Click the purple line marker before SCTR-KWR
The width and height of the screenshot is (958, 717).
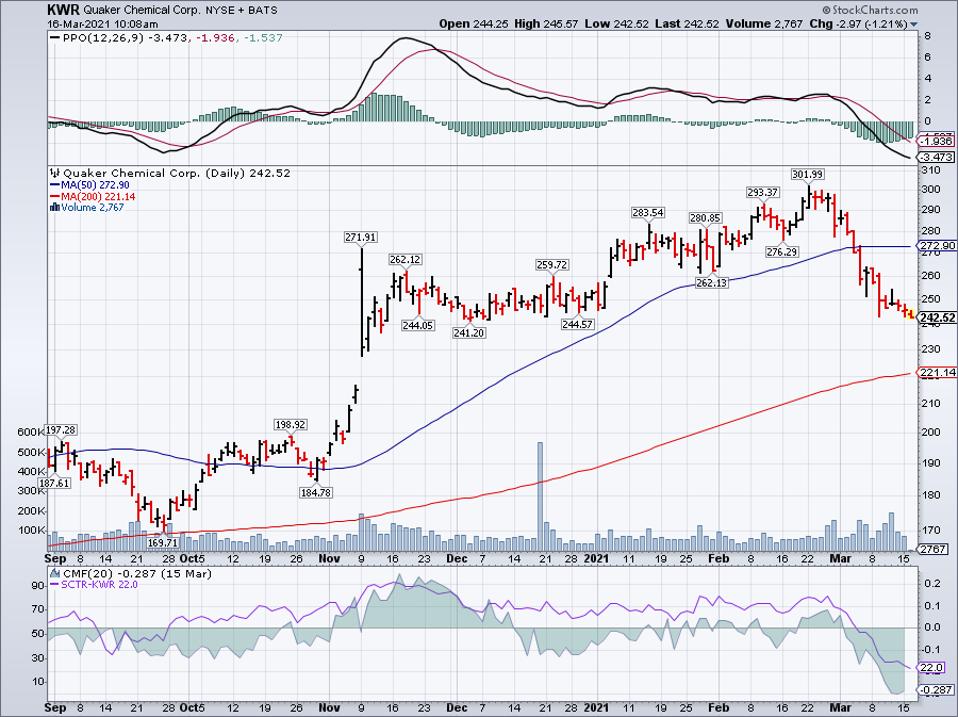(54, 584)
